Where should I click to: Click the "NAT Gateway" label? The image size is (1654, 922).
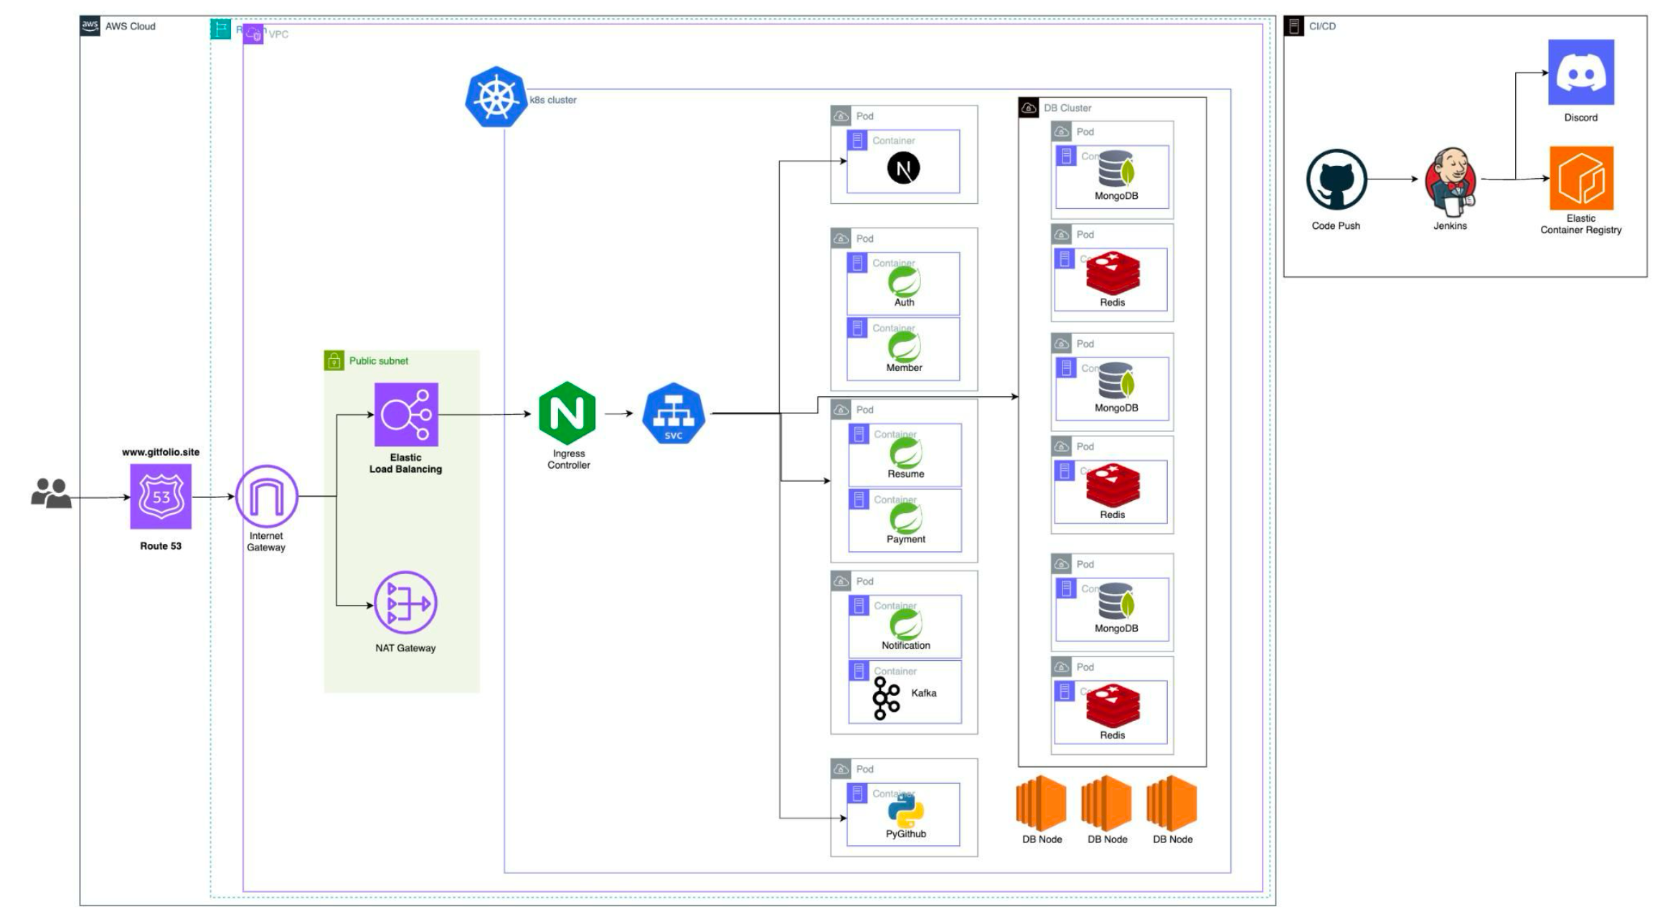[x=405, y=648]
